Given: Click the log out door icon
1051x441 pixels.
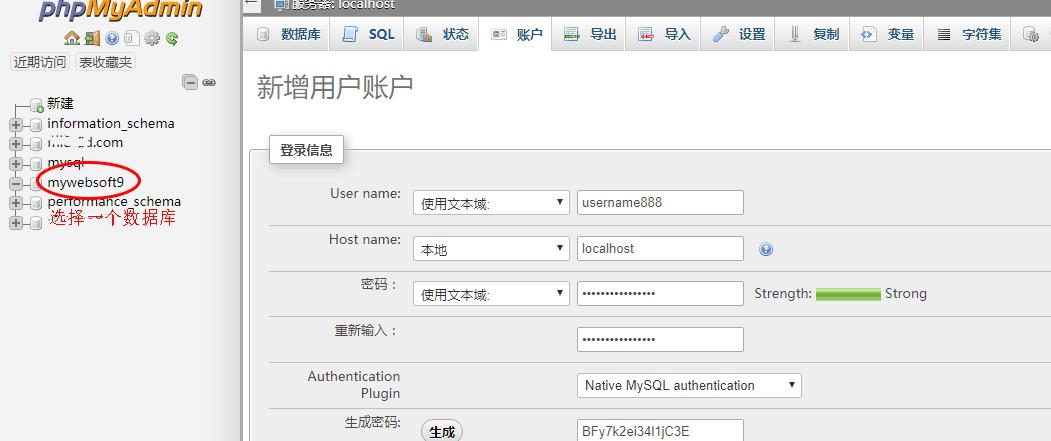Looking at the screenshot, I should click(92, 38).
